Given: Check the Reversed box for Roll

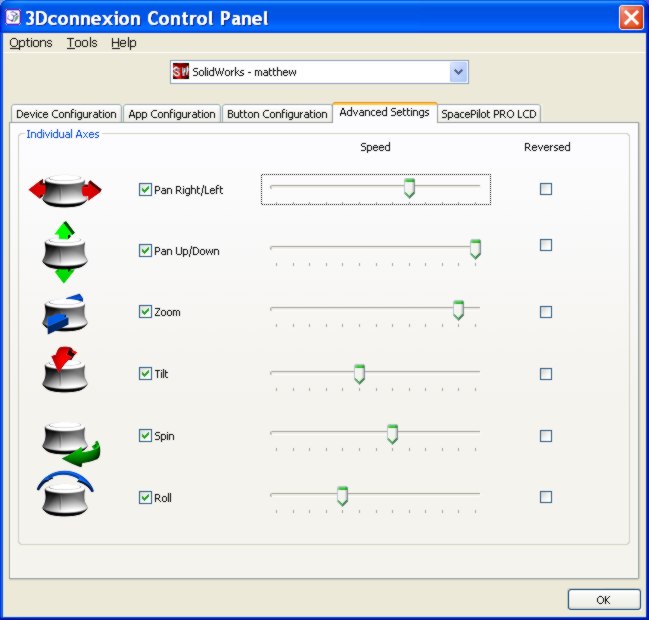Looking at the screenshot, I should point(546,497).
